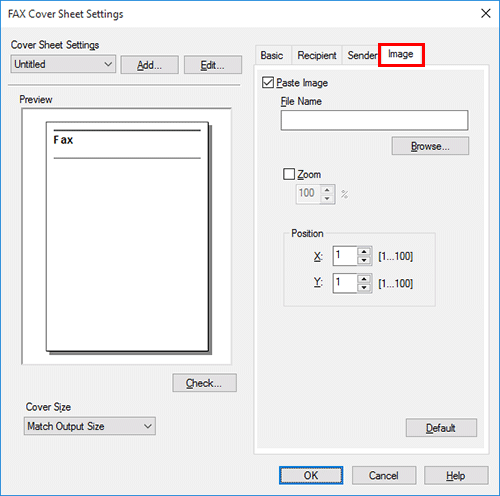Click the cover sheet preview page

[x=127, y=236]
